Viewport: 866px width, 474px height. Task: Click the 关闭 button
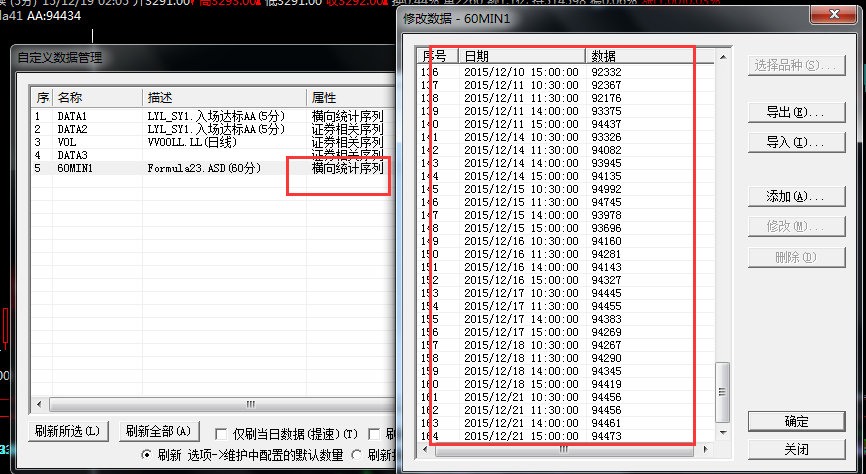click(x=796, y=449)
